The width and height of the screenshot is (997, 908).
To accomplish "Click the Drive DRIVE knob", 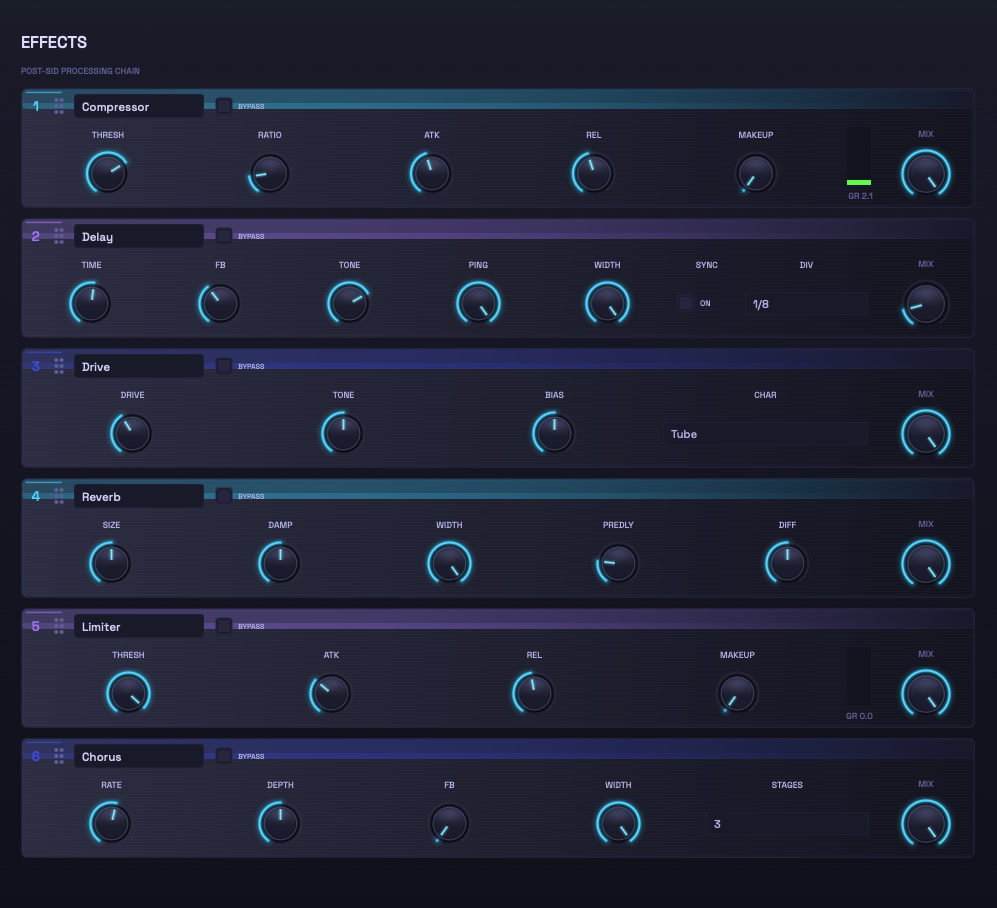I will (x=132, y=433).
